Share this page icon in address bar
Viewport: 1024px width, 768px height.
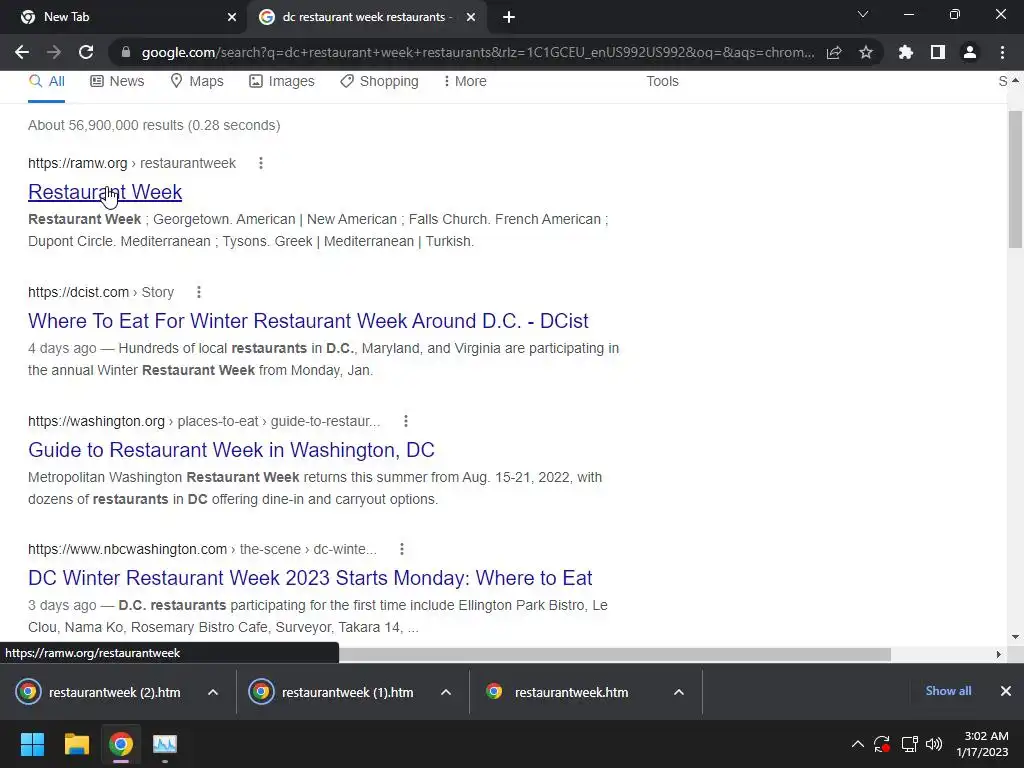(x=834, y=52)
